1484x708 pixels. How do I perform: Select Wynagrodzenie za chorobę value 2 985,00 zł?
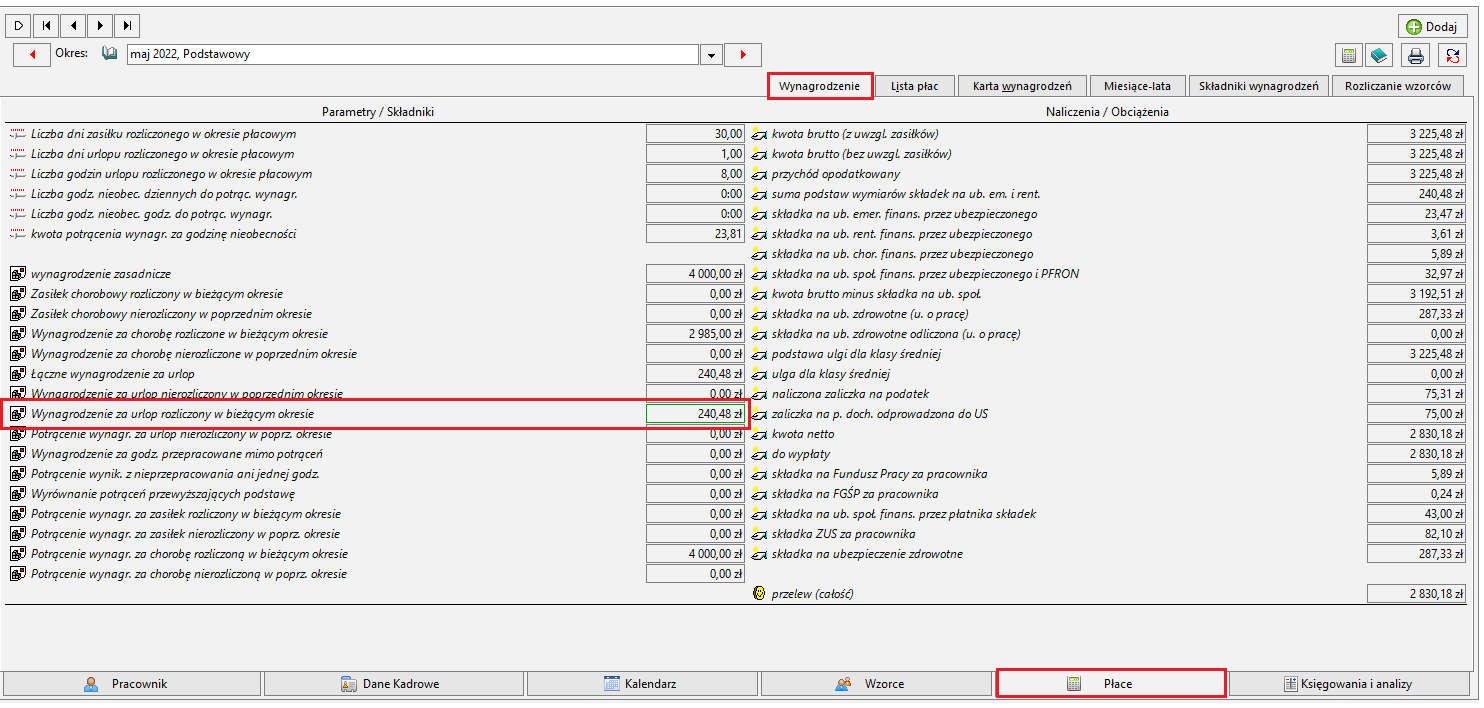tap(696, 333)
